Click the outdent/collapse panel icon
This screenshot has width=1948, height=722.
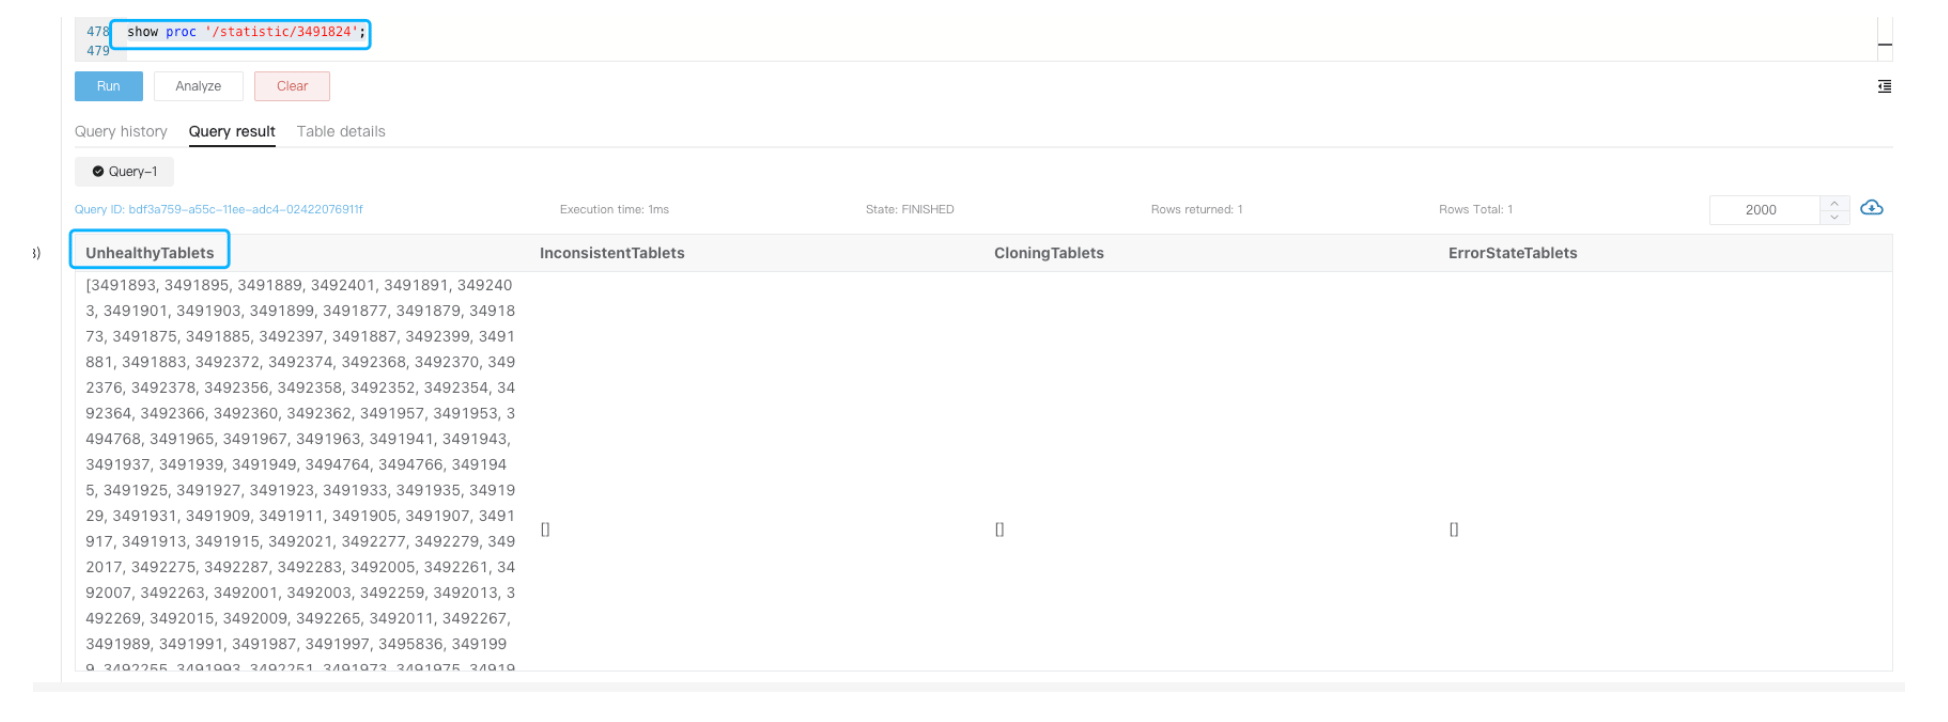1884,87
